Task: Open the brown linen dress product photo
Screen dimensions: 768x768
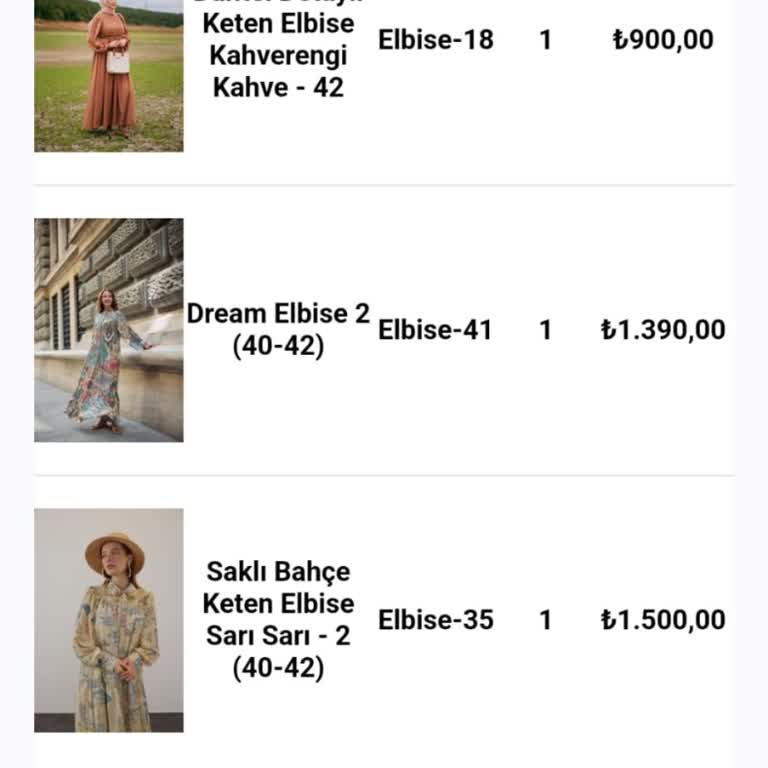Action: [x=109, y=75]
